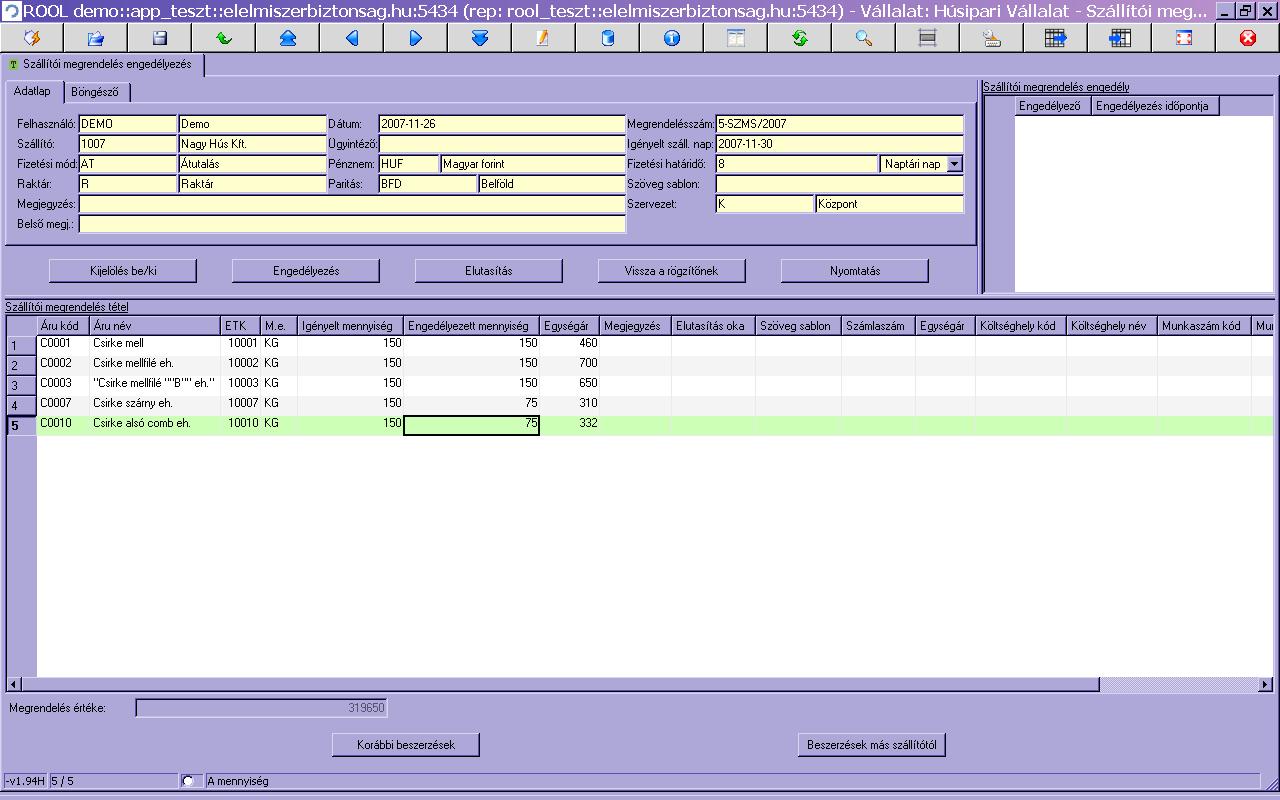Jump to last record using double-down arrow

click(x=480, y=38)
